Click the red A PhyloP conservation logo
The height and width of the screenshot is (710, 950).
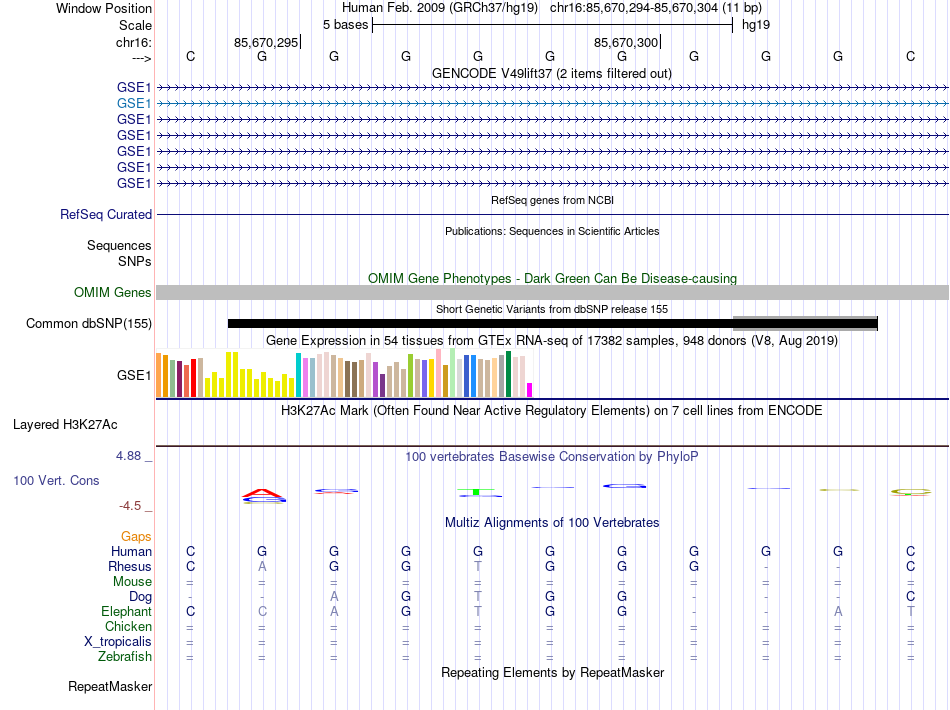click(x=262, y=493)
